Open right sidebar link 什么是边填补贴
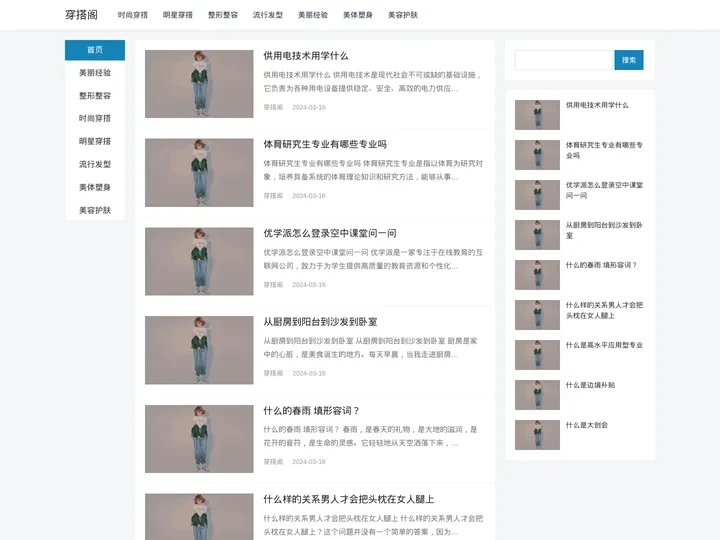Viewport: 720px width, 540px height. pyautogui.click(x=590, y=385)
